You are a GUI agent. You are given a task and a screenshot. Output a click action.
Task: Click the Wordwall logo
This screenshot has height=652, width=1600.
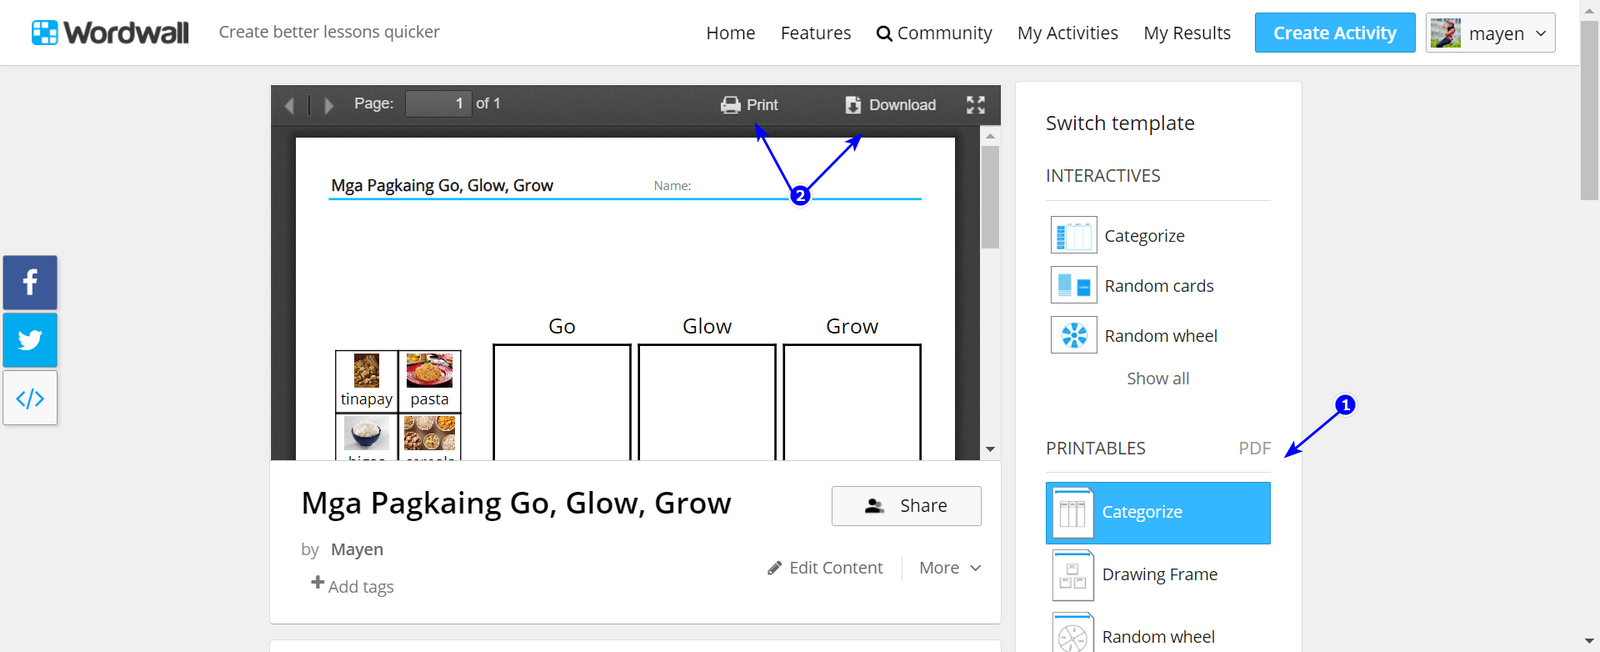pyautogui.click(x=110, y=33)
